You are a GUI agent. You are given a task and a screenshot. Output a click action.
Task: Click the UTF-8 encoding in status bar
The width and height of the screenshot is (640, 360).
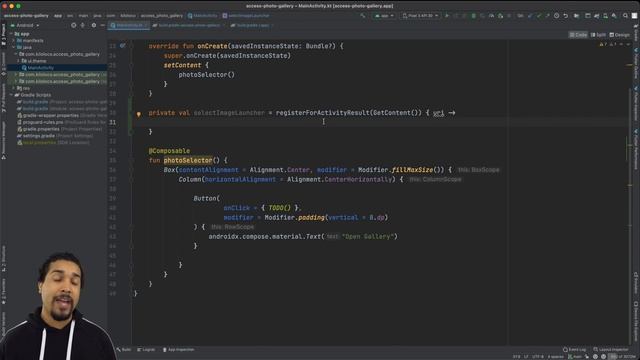[538, 357]
